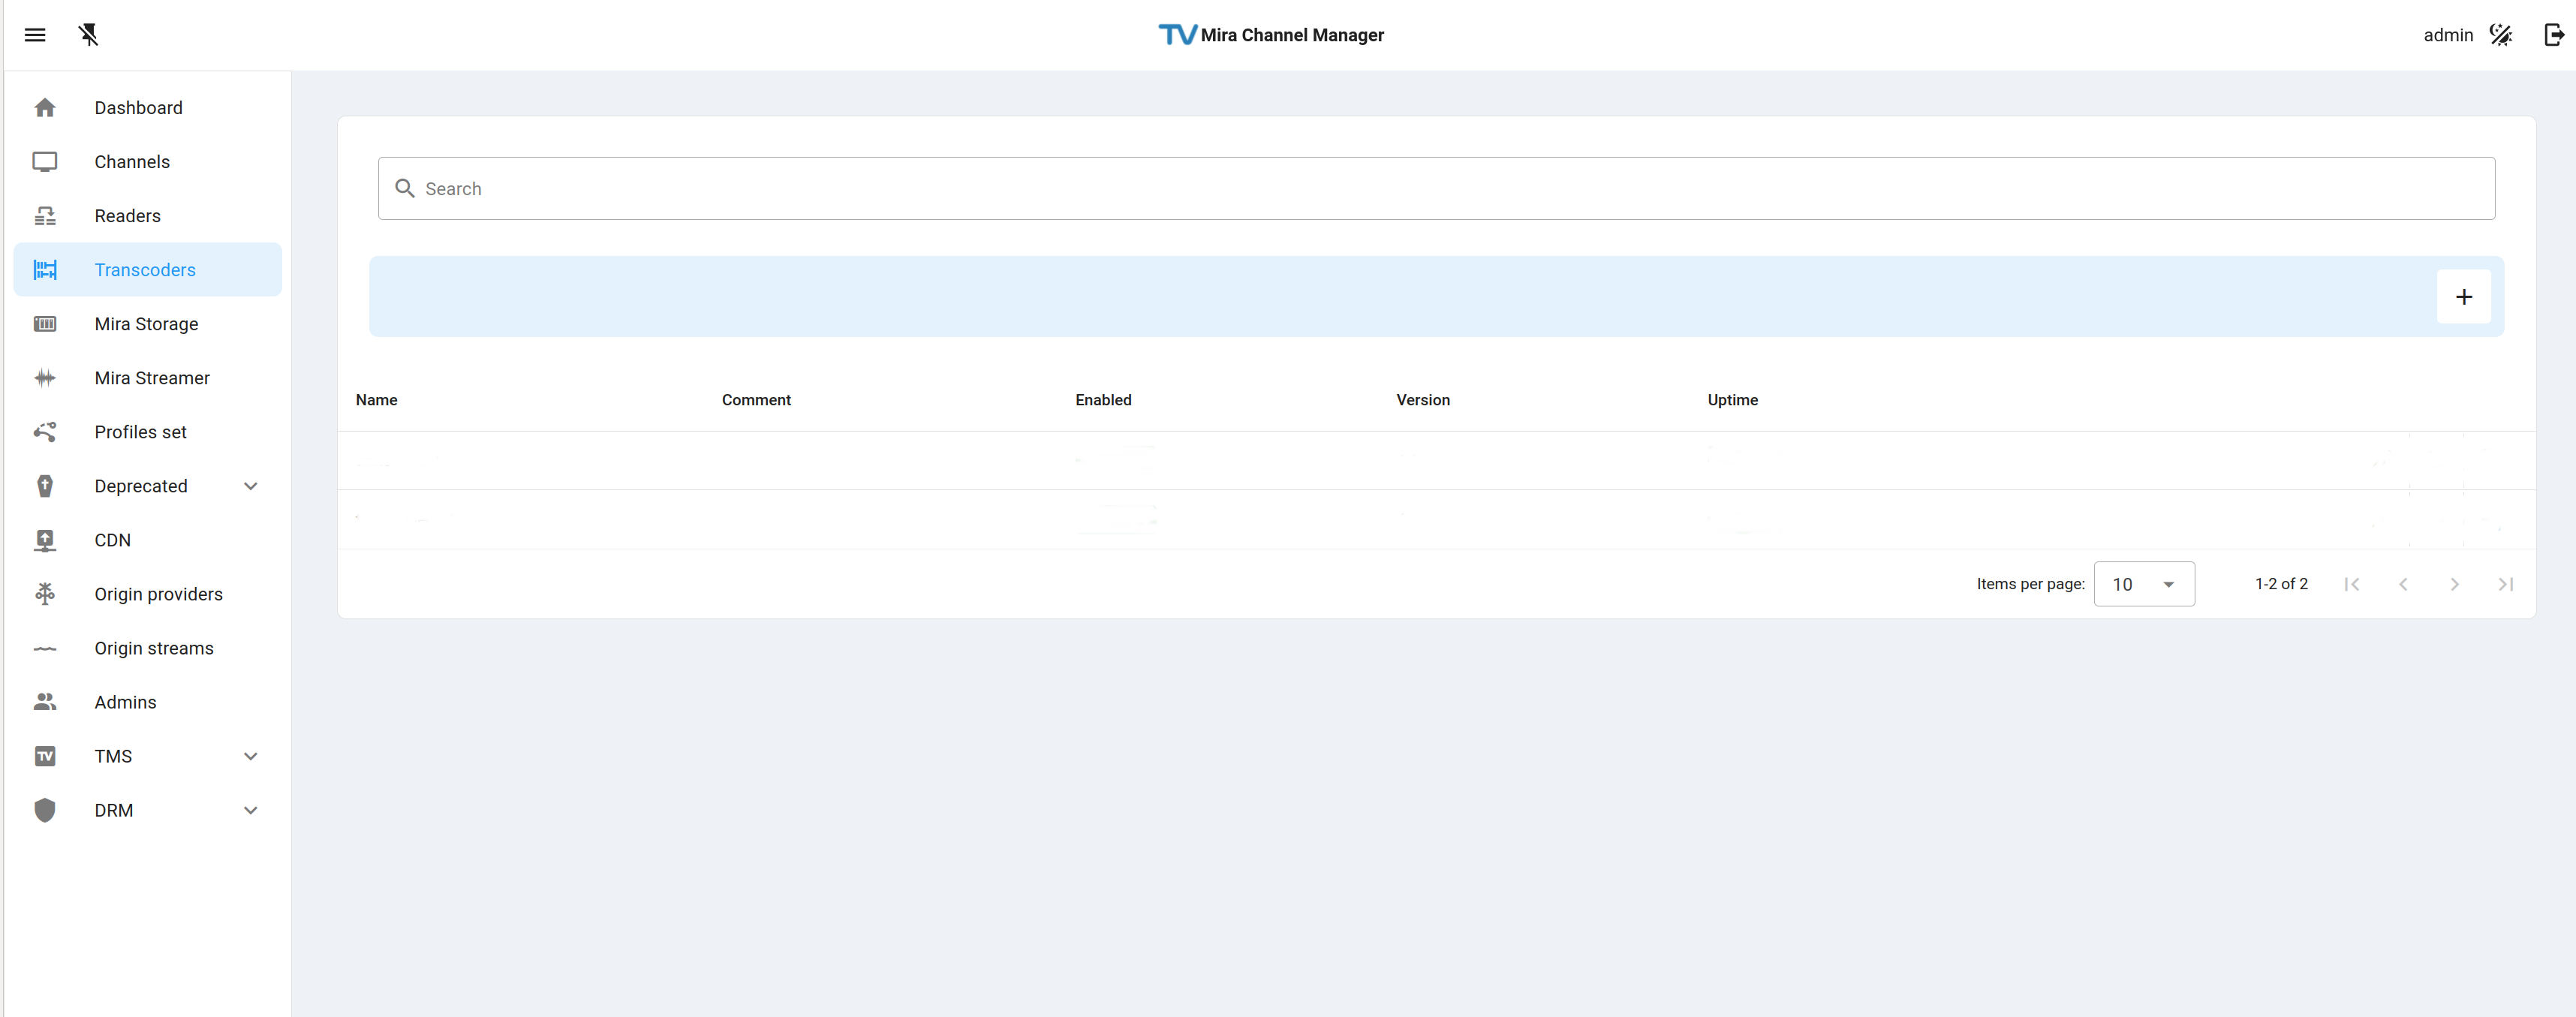
Task: Go to next page arrow
Action: (x=2454, y=584)
